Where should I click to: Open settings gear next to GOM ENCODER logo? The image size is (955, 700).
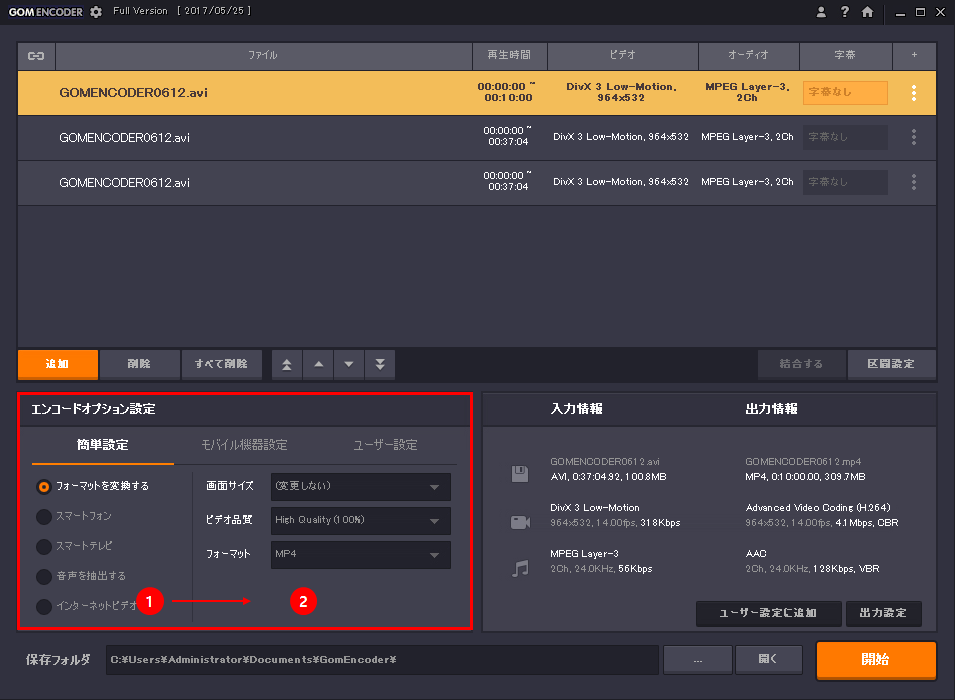tap(96, 12)
